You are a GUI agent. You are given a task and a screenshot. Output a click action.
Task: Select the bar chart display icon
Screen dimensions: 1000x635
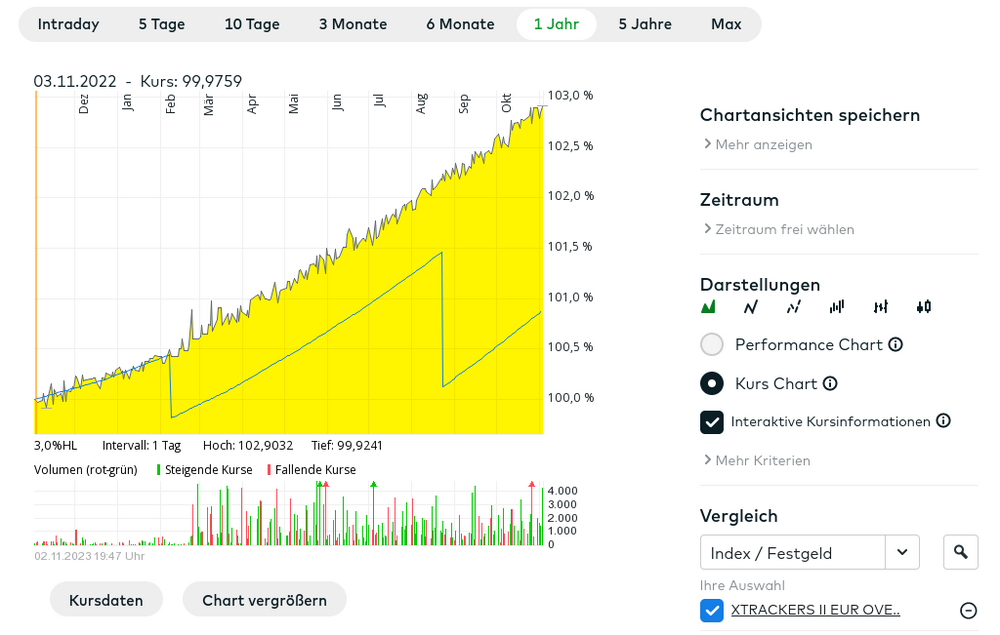click(837, 307)
